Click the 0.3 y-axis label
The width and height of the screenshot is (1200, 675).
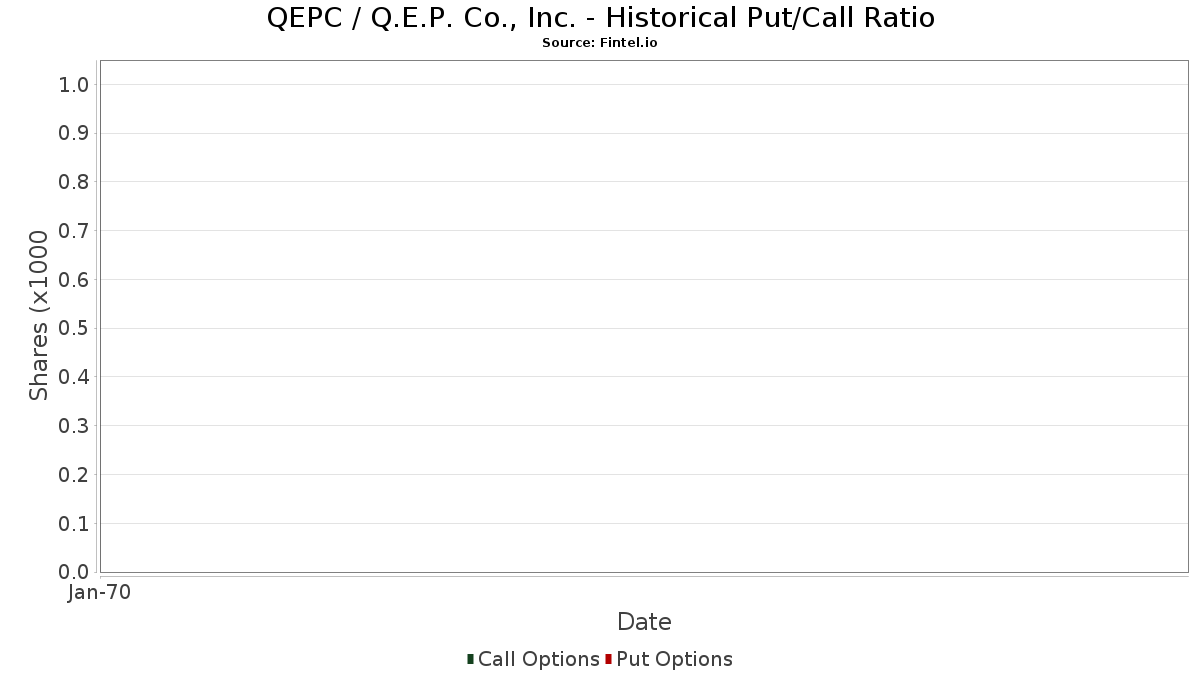tap(75, 426)
